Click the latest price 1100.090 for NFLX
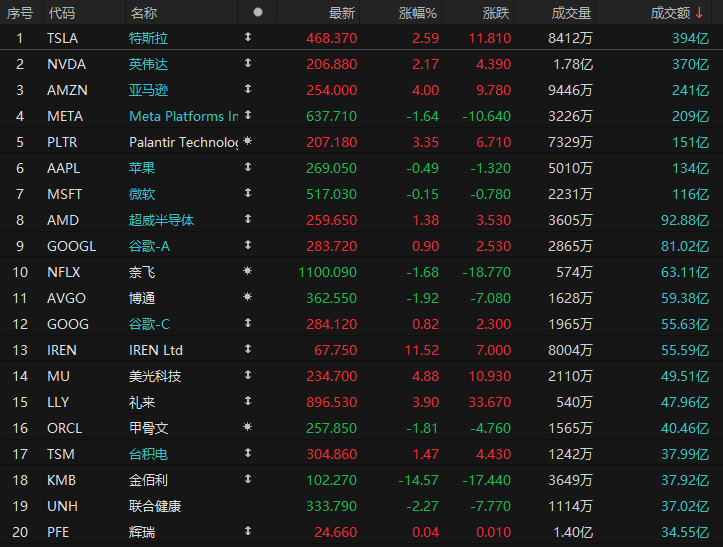The width and height of the screenshot is (723, 547). (x=327, y=272)
